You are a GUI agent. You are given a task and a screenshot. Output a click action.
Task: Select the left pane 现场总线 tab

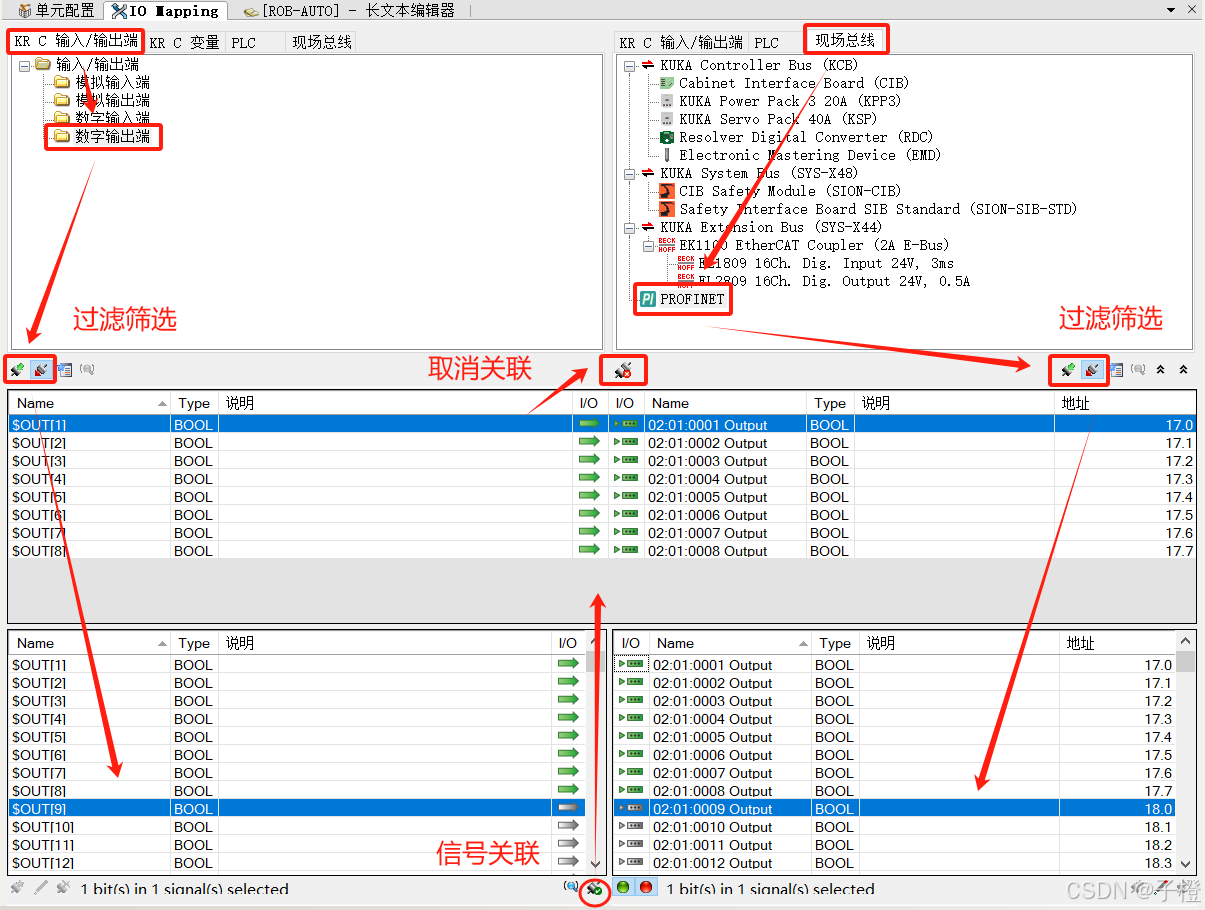322,42
